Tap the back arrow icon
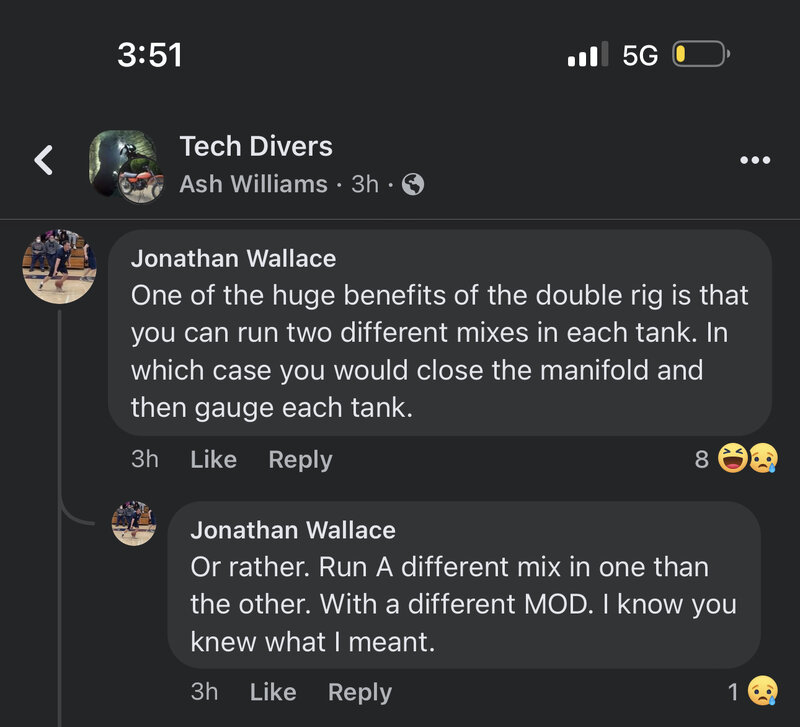Viewport: 800px width, 727px height. coord(43,160)
